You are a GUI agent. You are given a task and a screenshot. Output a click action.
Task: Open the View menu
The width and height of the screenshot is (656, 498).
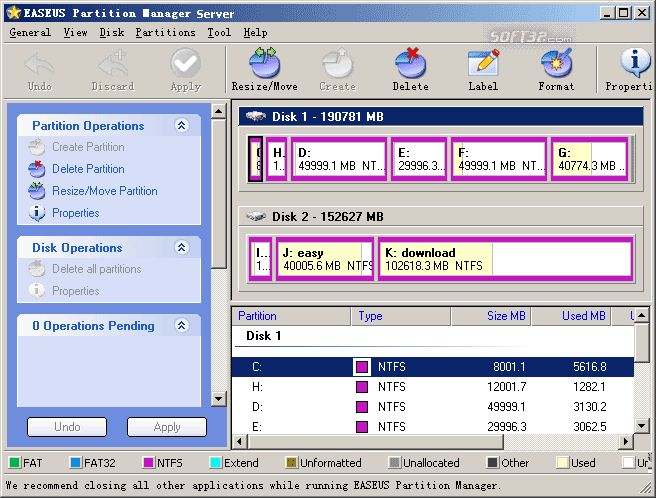point(75,33)
